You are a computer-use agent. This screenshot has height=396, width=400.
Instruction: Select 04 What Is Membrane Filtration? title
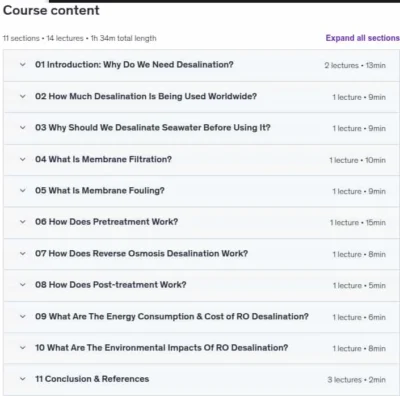point(103,159)
